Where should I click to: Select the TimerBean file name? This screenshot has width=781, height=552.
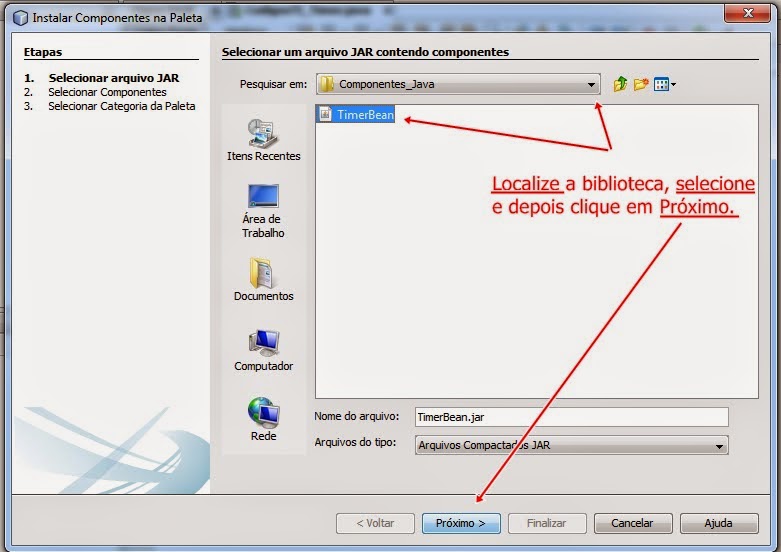pyautogui.click(x=365, y=115)
